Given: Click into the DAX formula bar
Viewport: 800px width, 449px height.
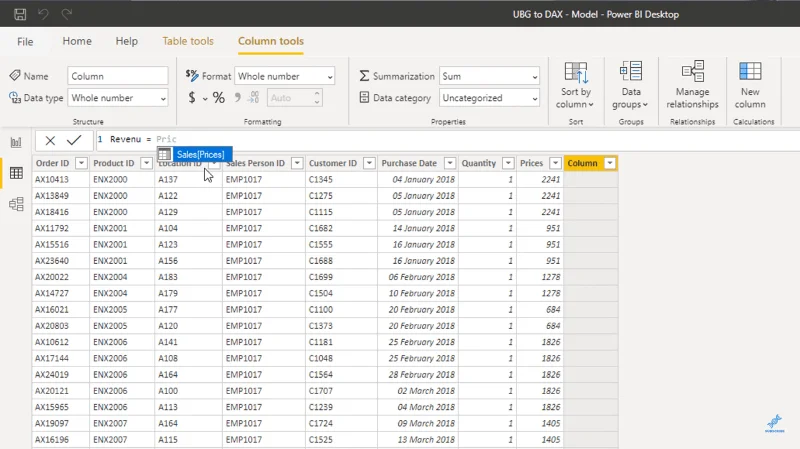Looking at the screenshot, I should (449, 139).
